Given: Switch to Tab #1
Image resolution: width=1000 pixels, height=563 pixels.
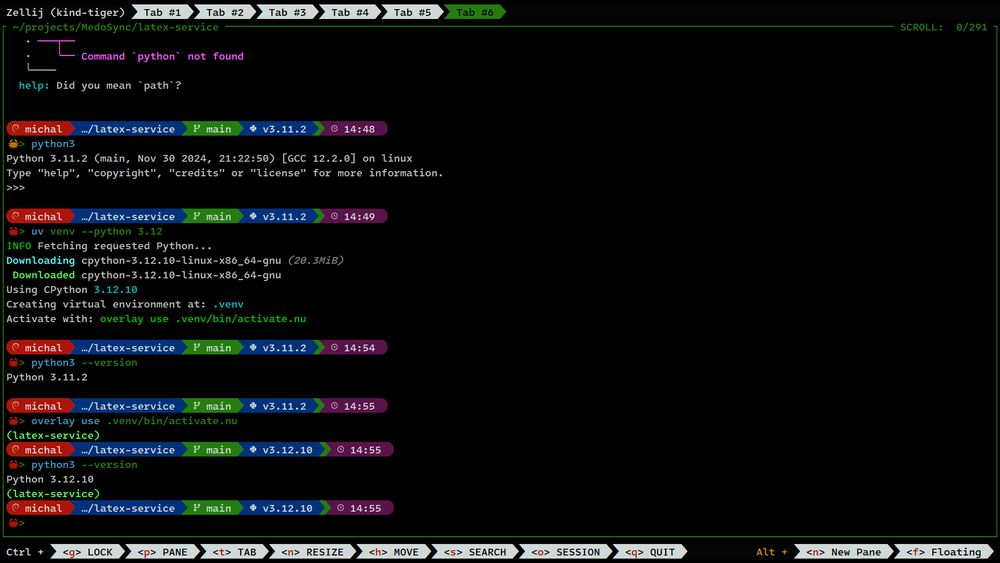Looking at the screenshot, I should point(162,12).
